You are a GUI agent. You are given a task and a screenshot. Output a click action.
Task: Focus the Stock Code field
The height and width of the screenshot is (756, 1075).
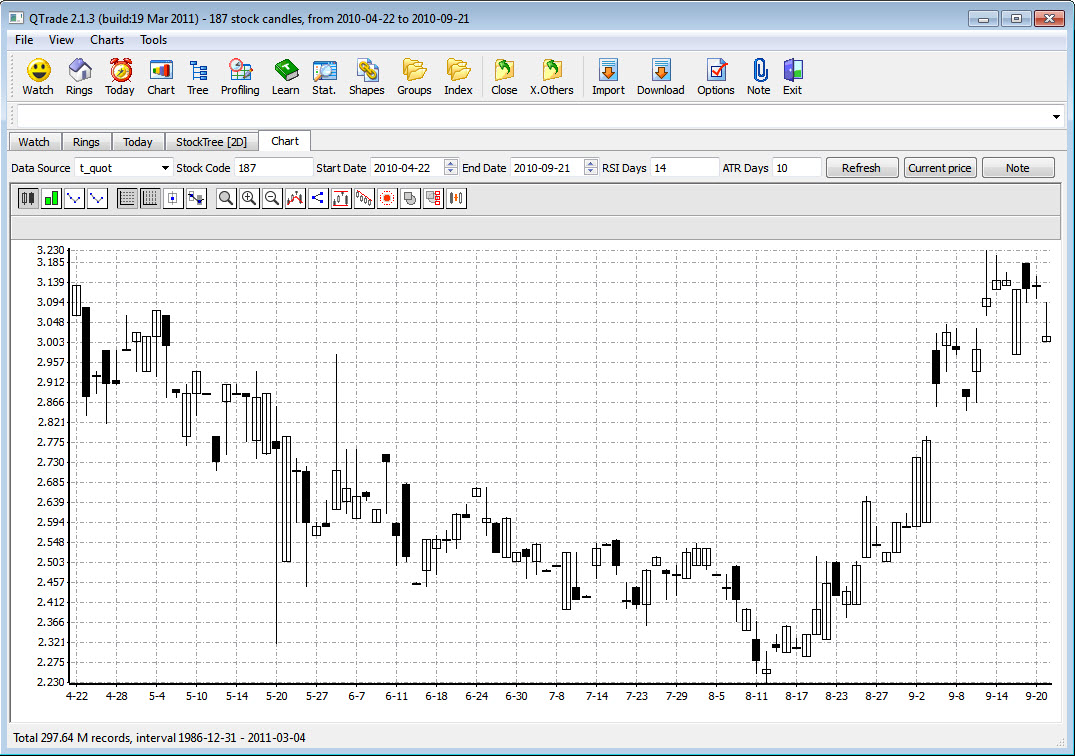[274, 168]
